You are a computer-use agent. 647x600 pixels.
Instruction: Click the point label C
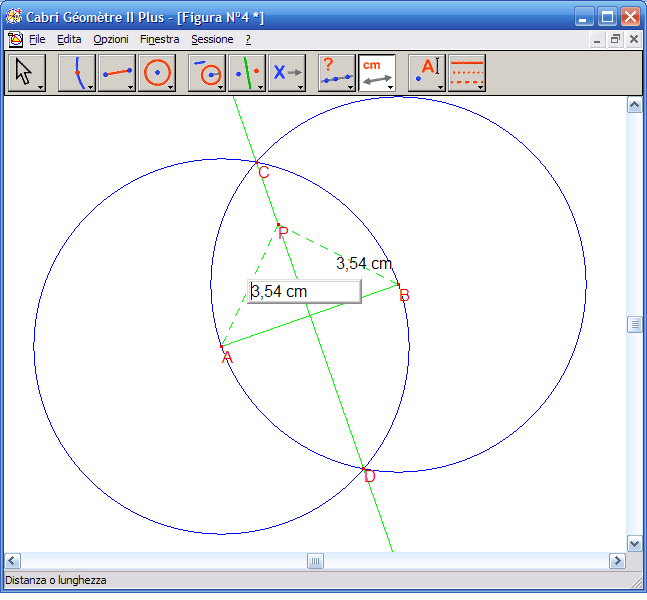pyautogui.click(x=264, y=172)
